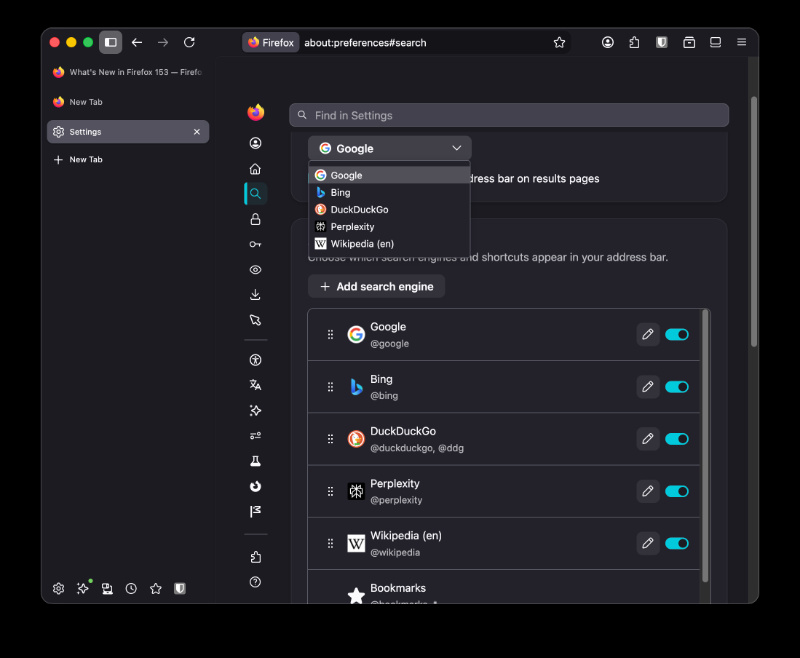Open the synced tabs toolbar icon
The width and height of the screenshot is (800, 658).
[x=715, y=42]
